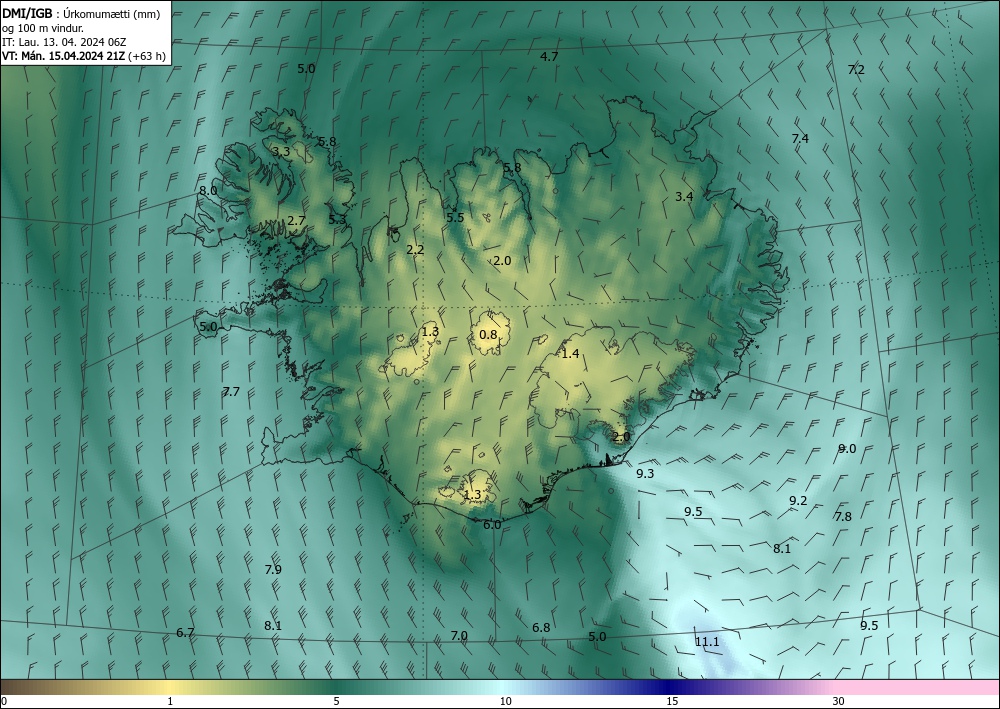The width and height of the screenshot is (1000, 709).
Task: Click the '0' tick on the colour scale
Action: 4,701
